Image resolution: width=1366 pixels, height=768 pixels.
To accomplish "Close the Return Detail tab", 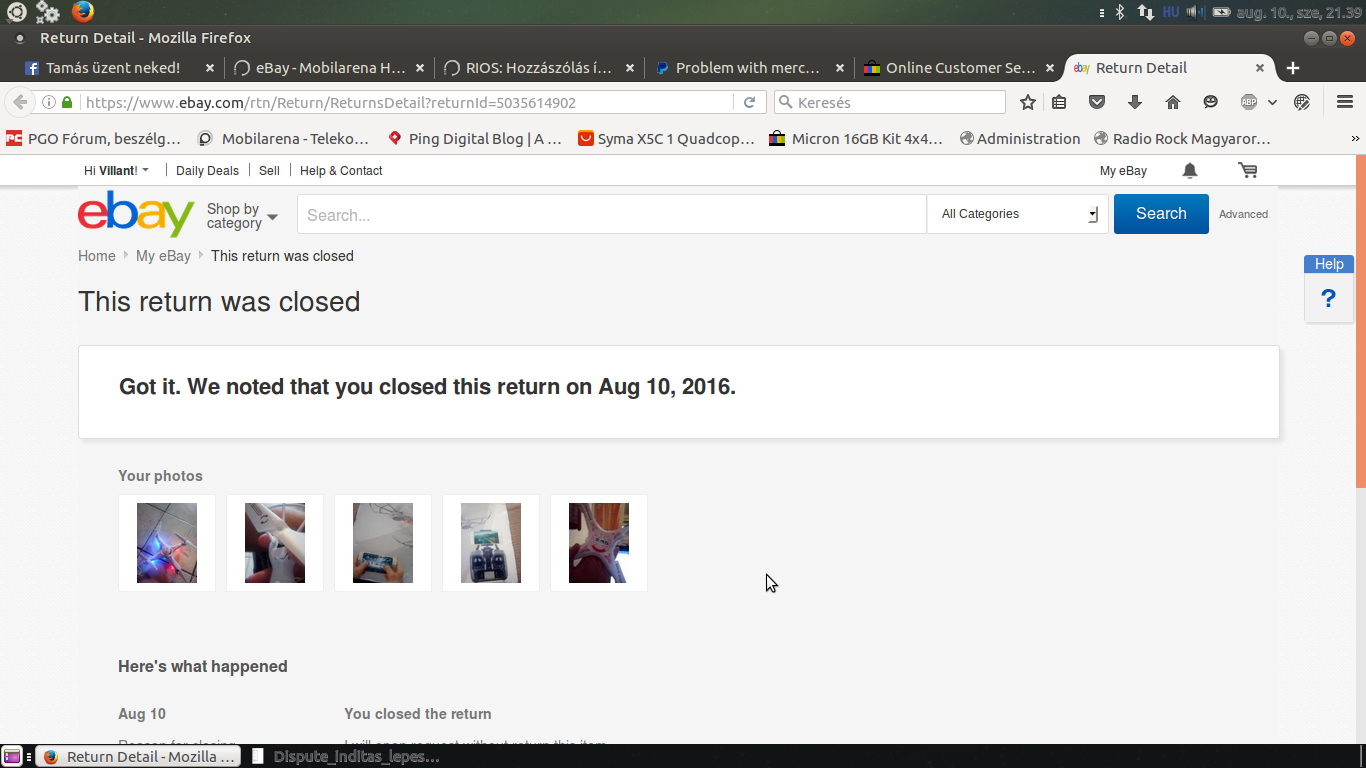I will pyautogui.click(x=1260, y=68).
